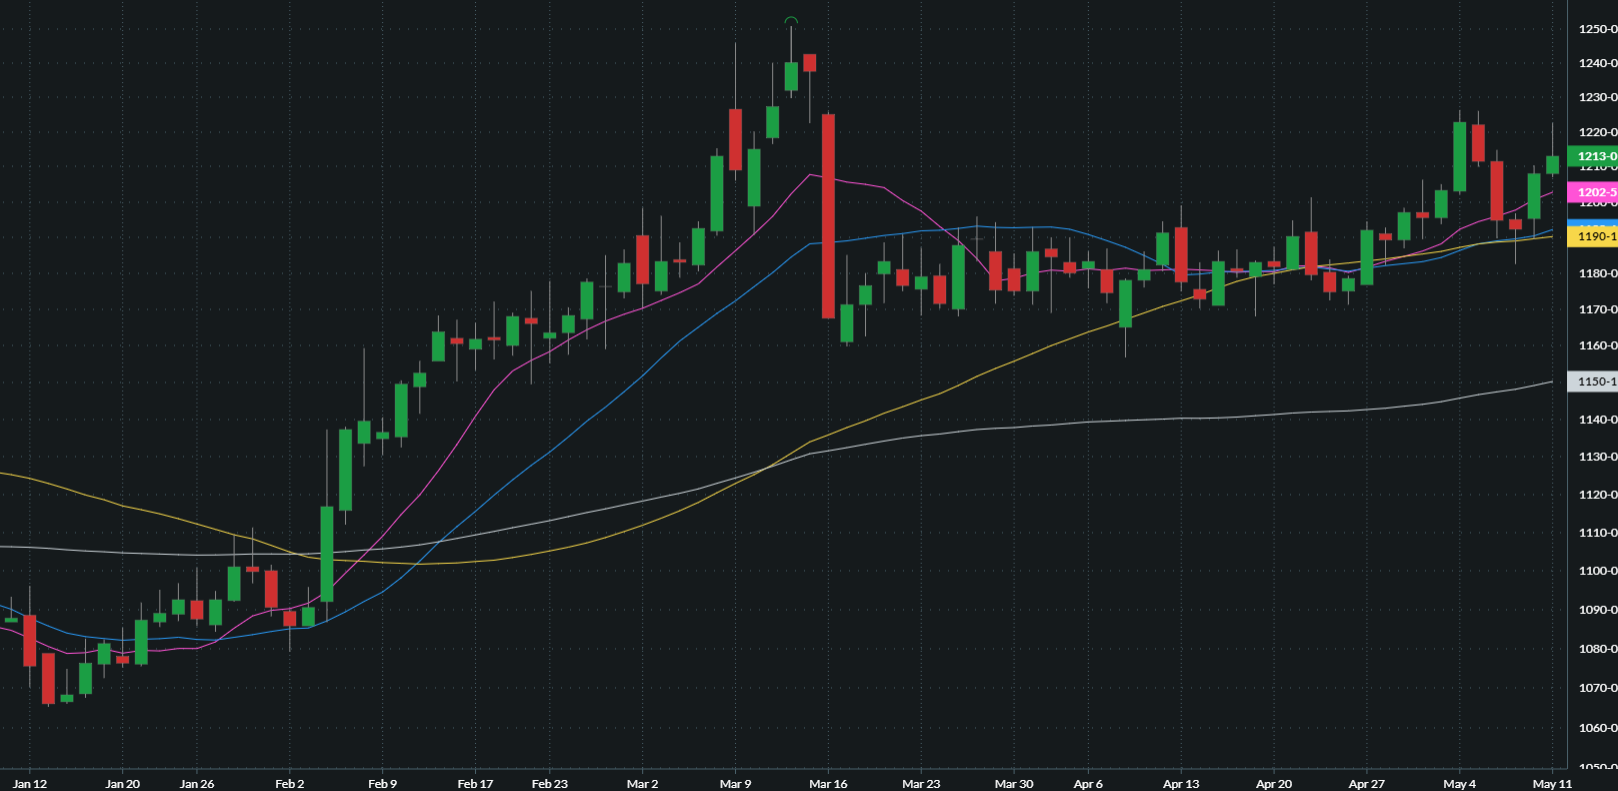Click the Apr 6 date label
This screenshot has width=1618, height=791.
pyautogui.click(x=1088, y=784)
